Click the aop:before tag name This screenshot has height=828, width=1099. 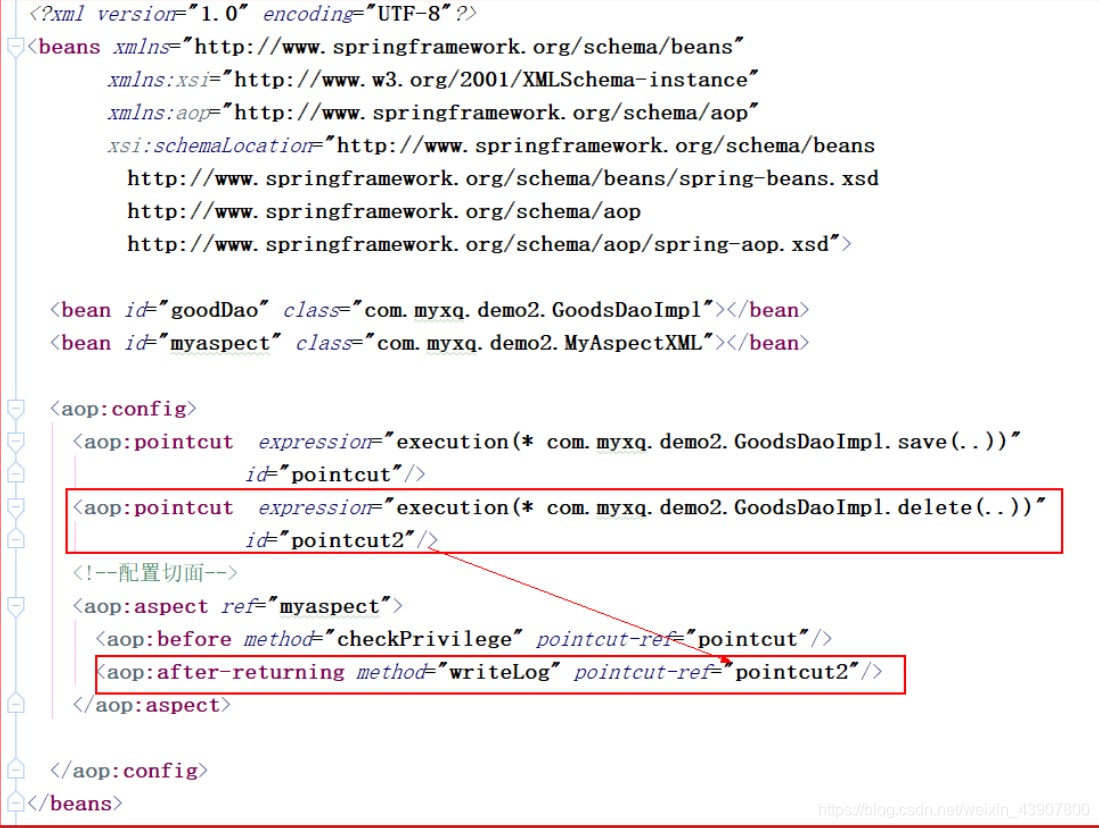tap(168, 639)
